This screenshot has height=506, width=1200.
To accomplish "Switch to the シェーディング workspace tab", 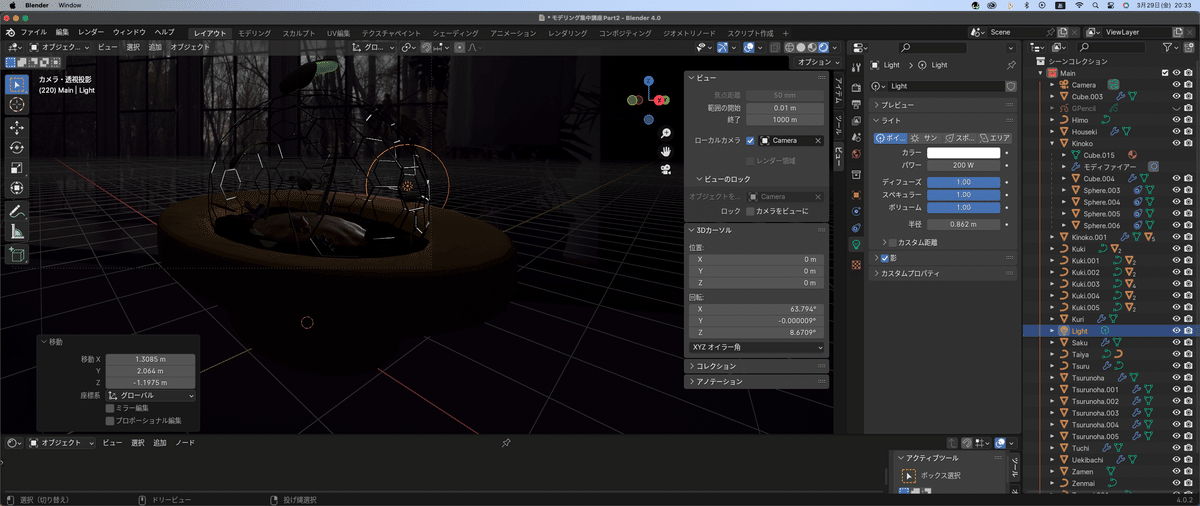I will point(456,33).
